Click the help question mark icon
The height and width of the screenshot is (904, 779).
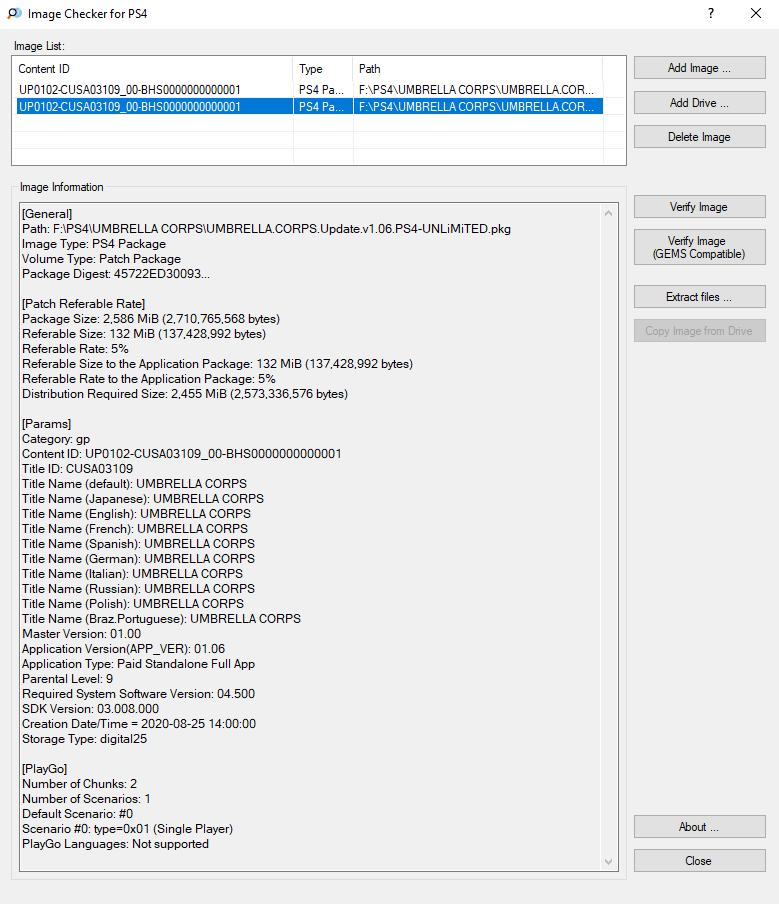coord(711,13)
